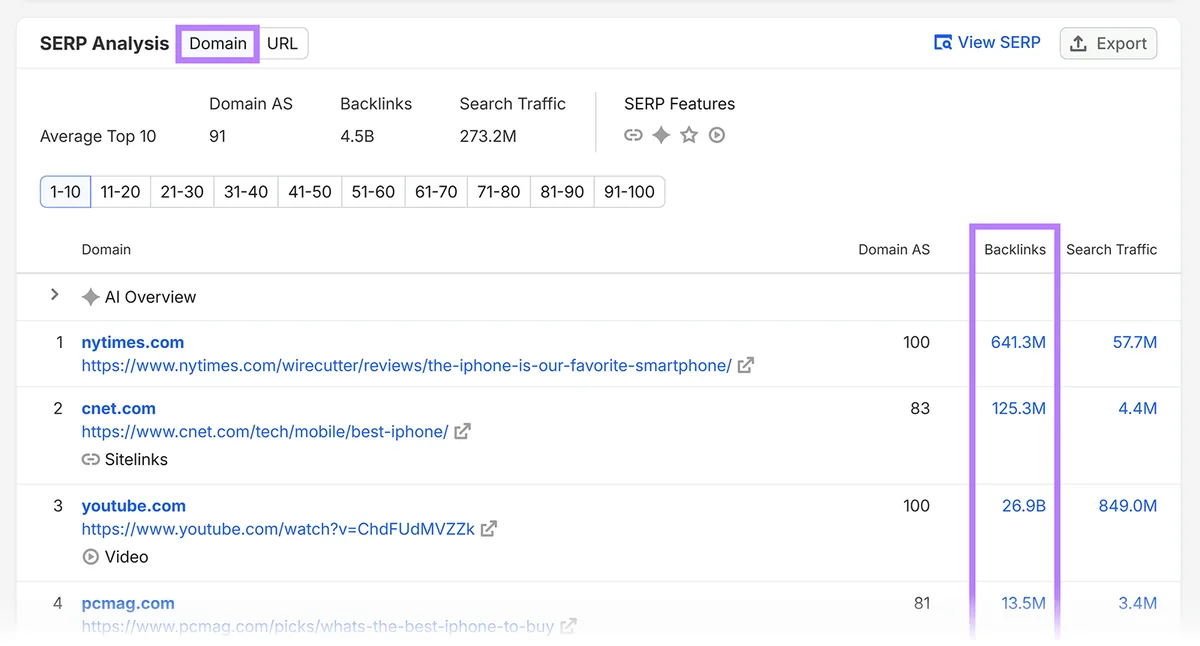Open the nytimes.com domain link

pos(133,342)
